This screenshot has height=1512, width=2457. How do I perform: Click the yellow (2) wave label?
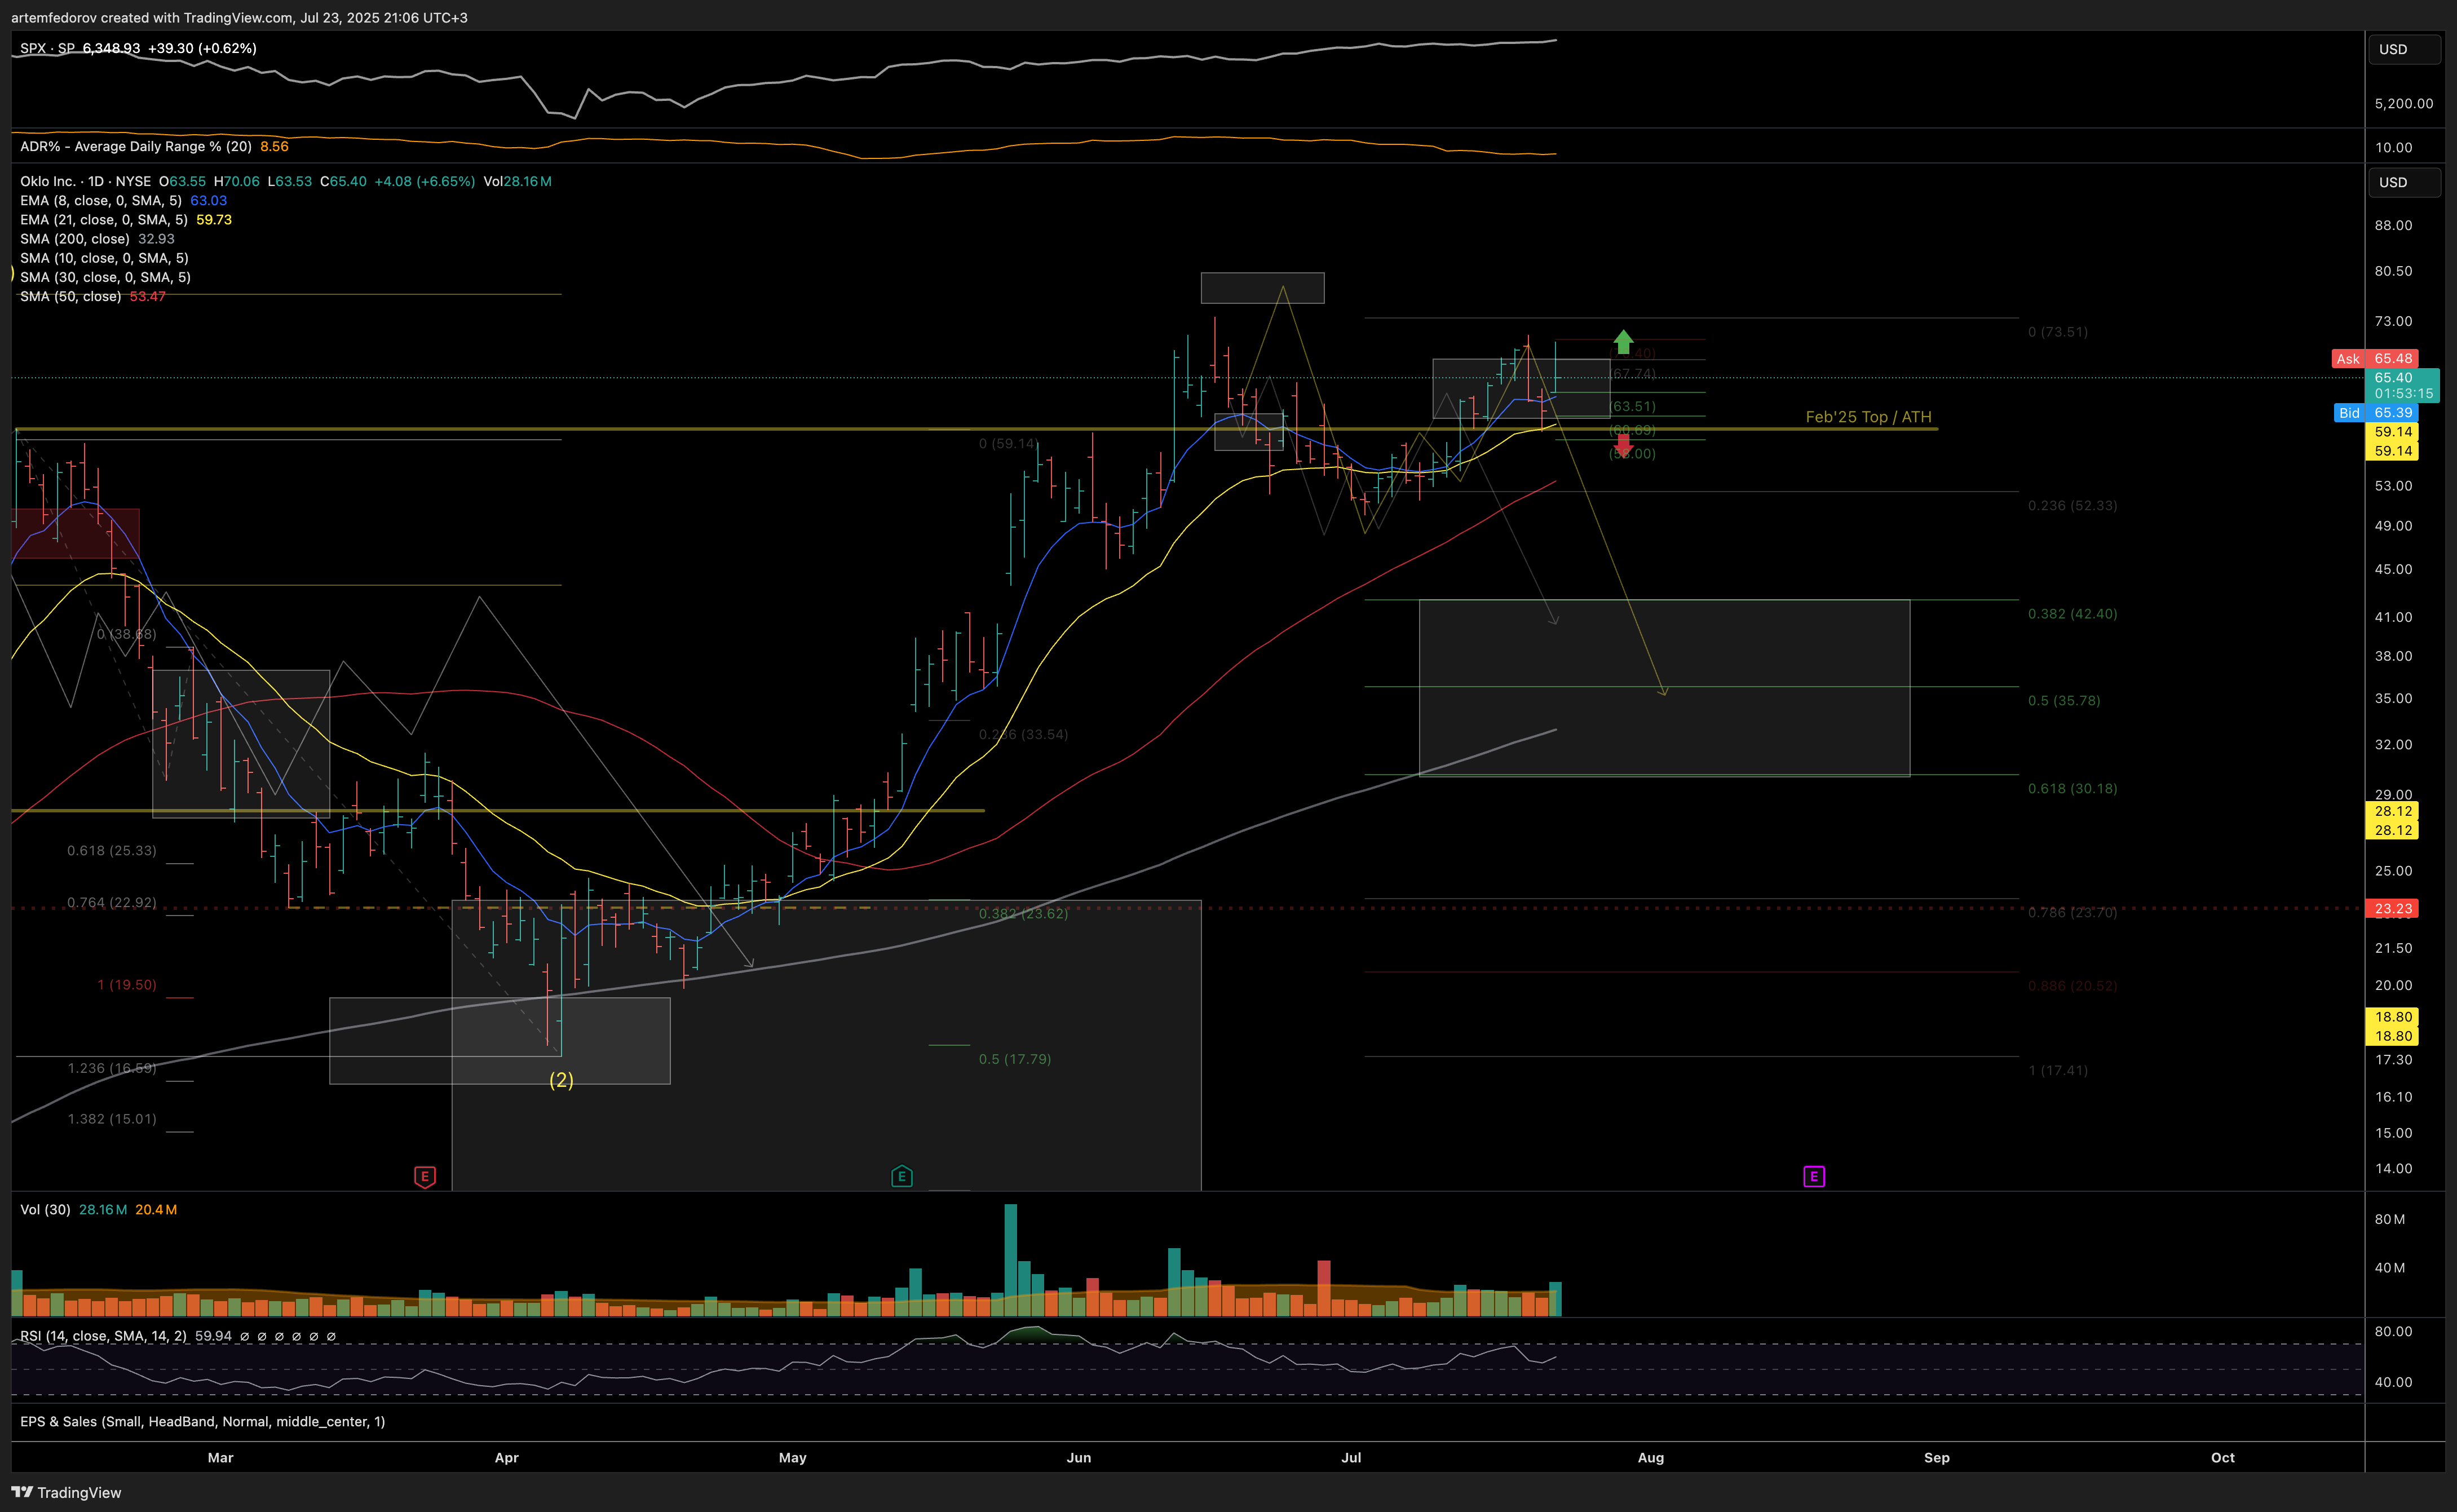(562, 1080)
